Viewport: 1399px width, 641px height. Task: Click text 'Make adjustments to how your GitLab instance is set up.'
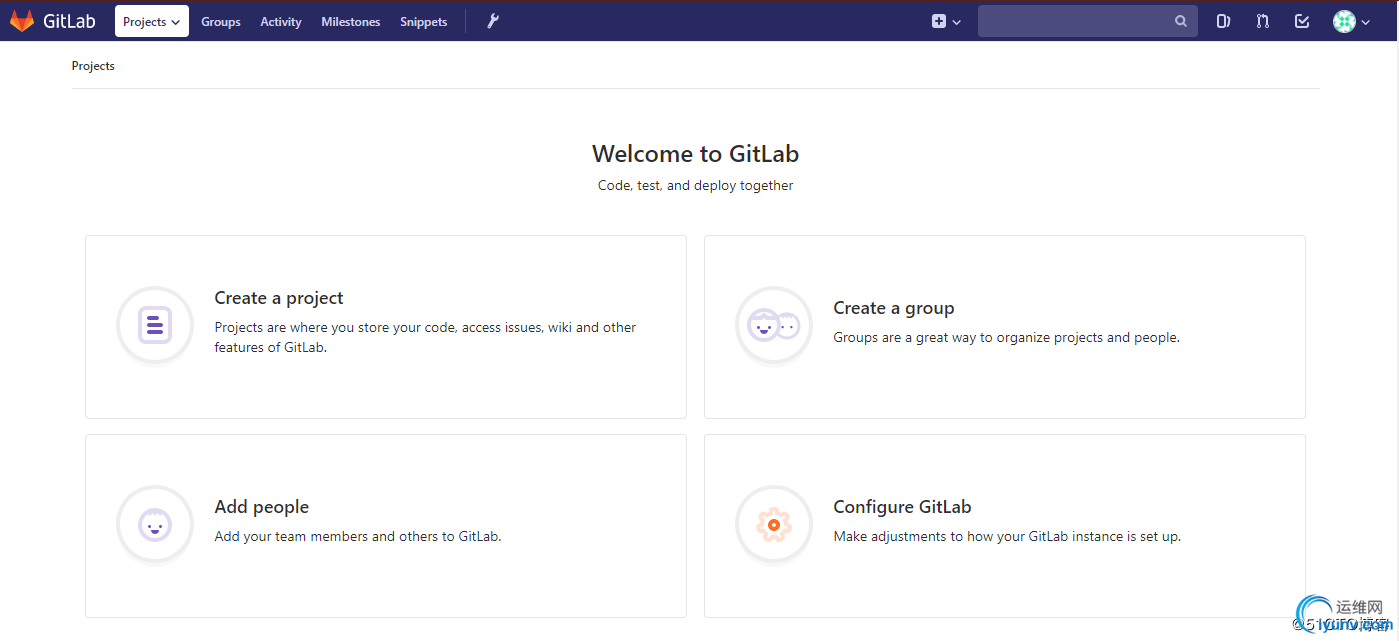point(1007,536)
